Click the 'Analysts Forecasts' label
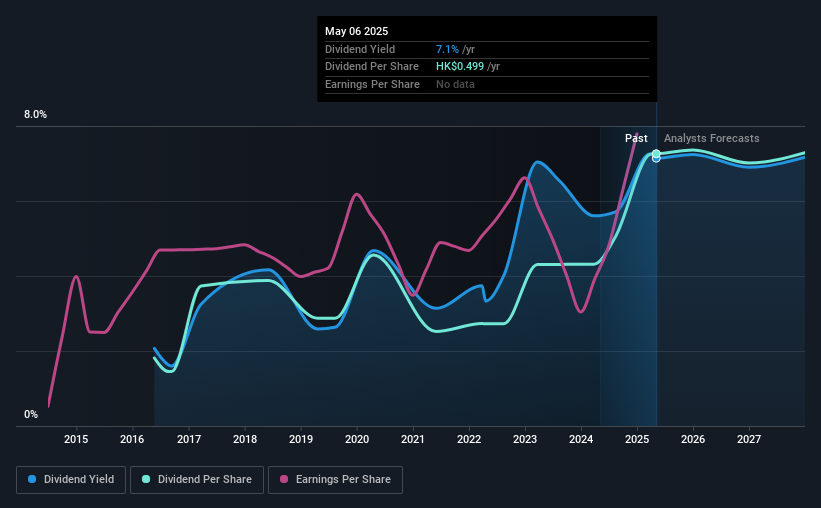The height and width of the screenshot is (508, 821). pos(712,138)
